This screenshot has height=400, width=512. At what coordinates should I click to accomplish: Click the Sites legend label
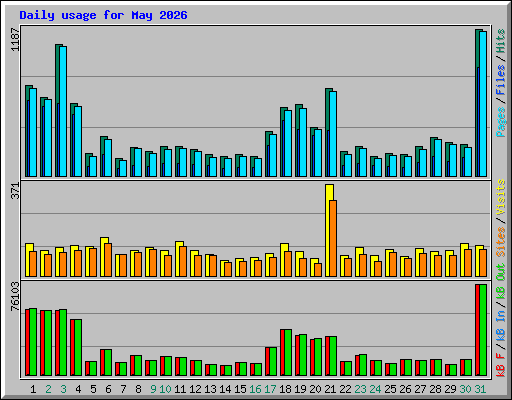click(501, 242)
